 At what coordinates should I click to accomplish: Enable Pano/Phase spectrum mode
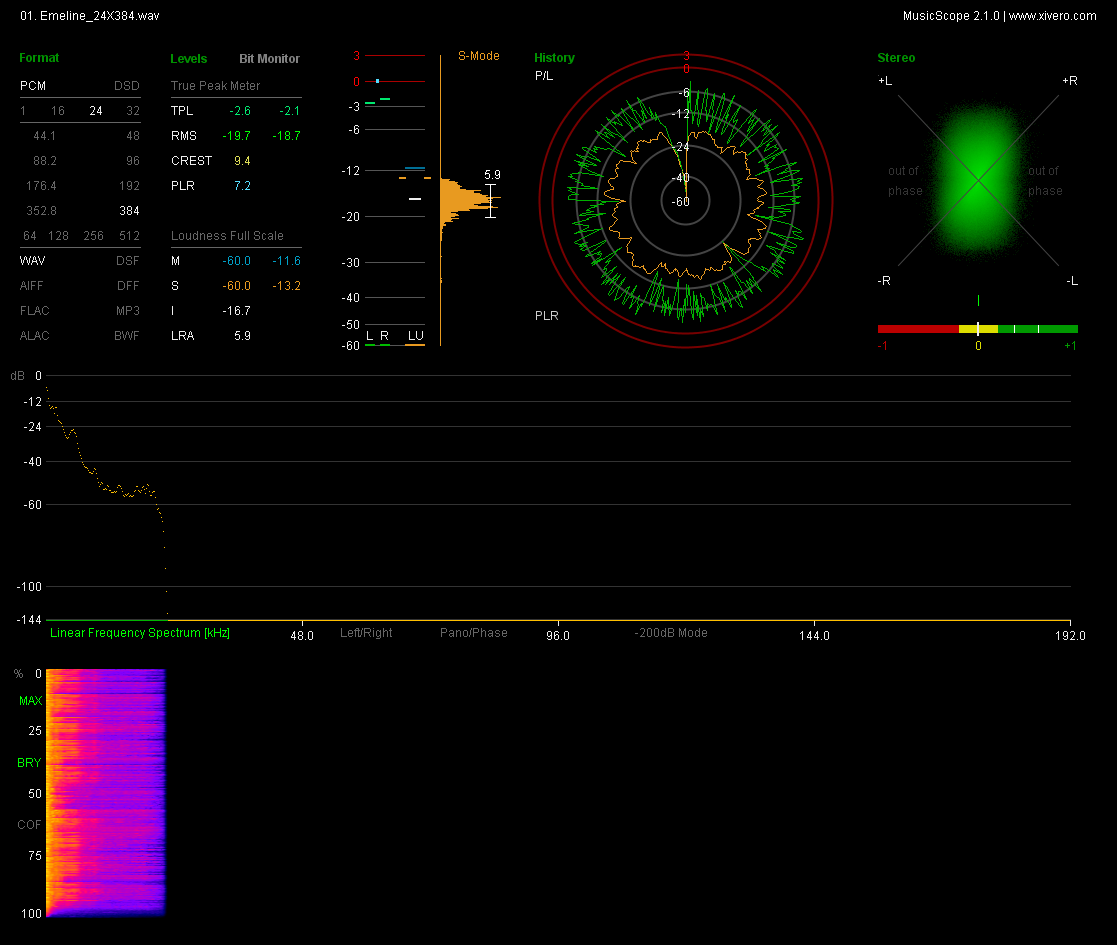click(473, 633)
